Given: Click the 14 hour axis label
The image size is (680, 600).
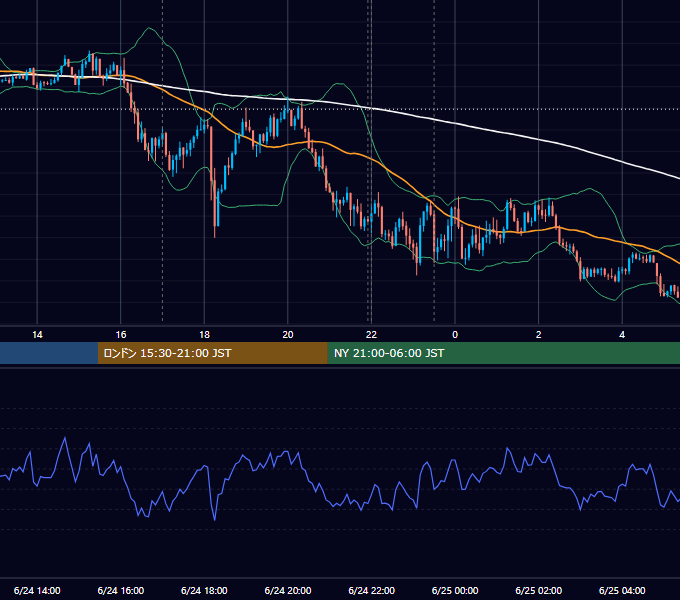Looking at the screenshot, I should pos(37,335).
